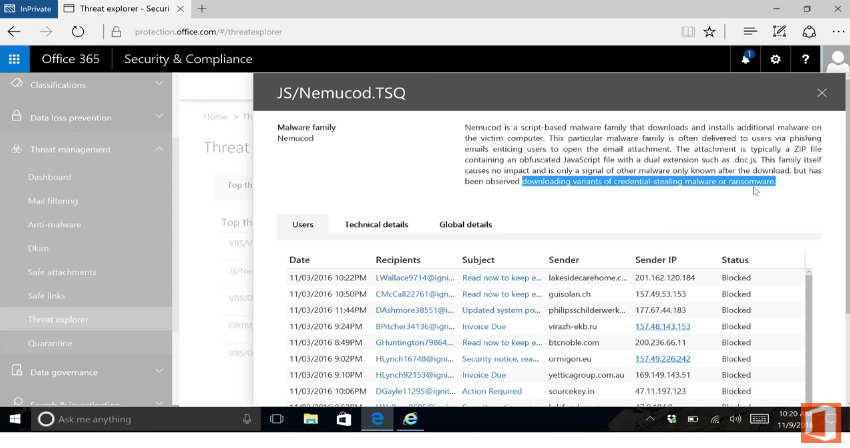Open recipient LWallace9714 link
850x448 pixels.
[412, 277]
